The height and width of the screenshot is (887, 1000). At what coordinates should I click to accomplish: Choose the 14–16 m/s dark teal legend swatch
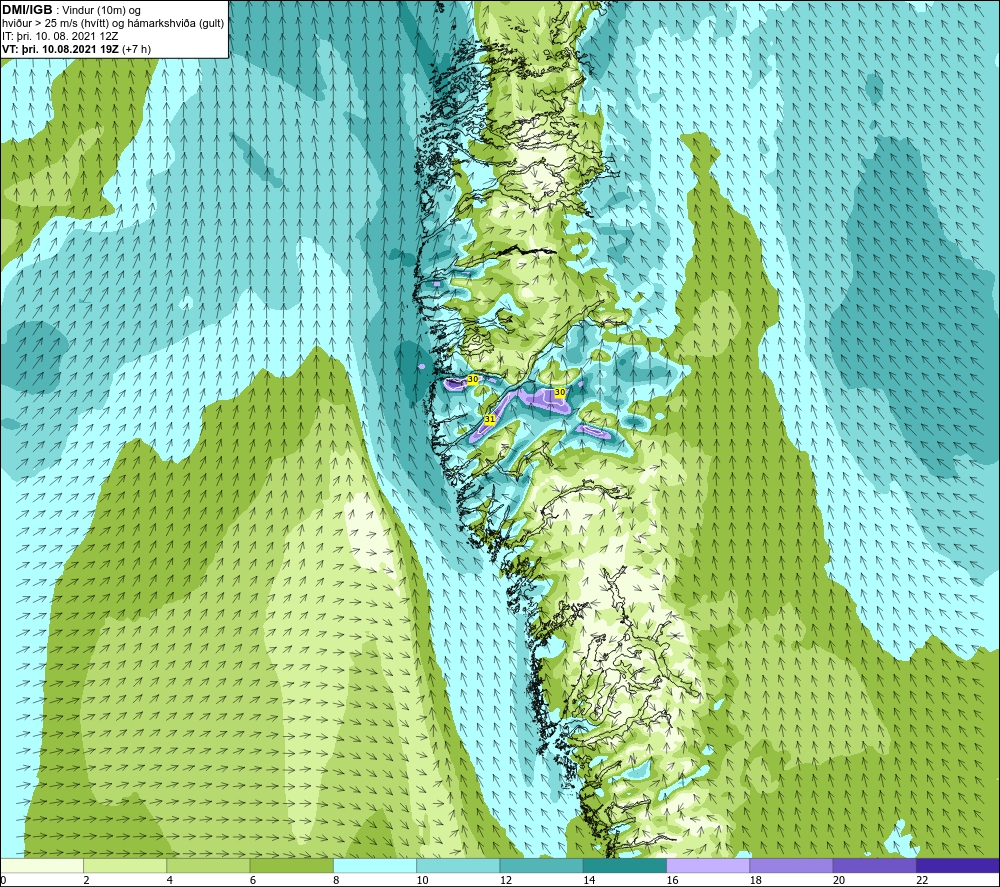point(625,865)
